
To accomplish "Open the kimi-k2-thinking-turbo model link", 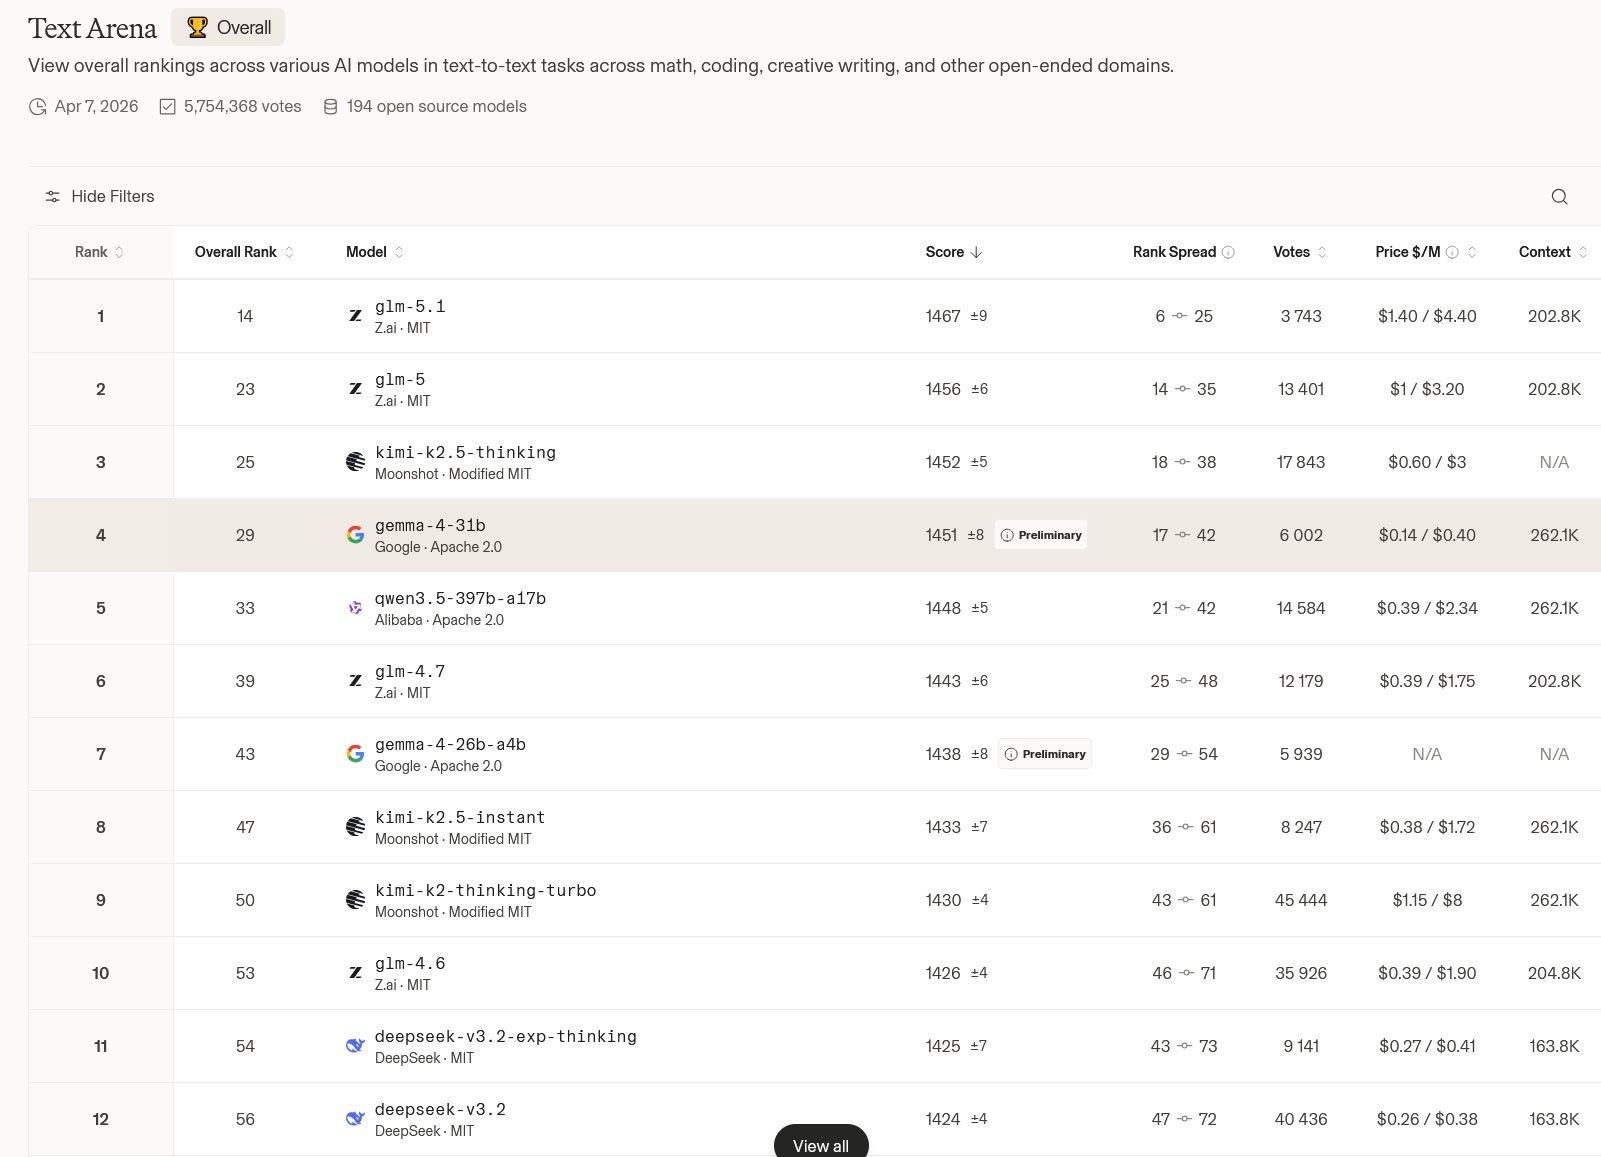I will [485, 891].
